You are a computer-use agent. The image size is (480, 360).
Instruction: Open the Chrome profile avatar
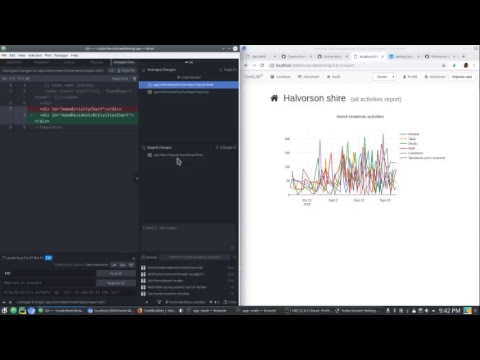click(x=466, y=65)
